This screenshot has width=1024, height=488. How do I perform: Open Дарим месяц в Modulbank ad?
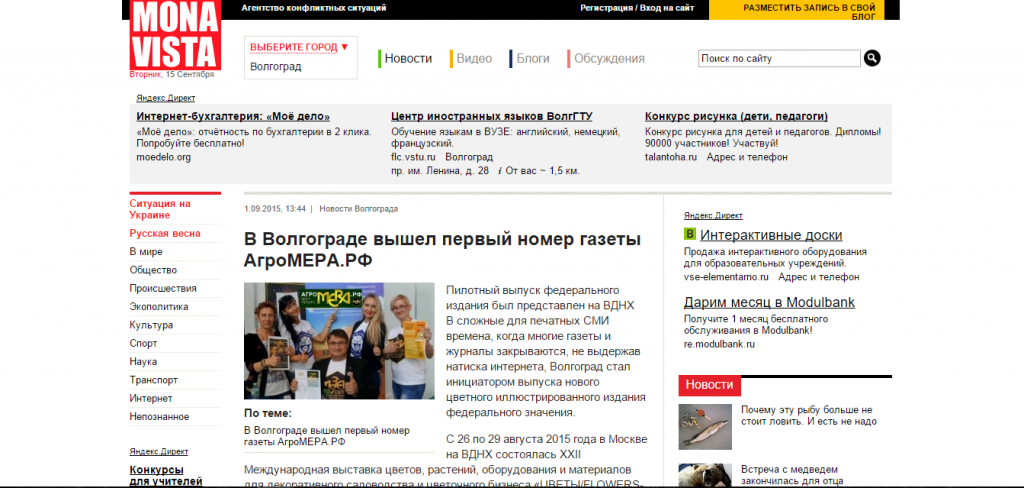pos(769,302)
